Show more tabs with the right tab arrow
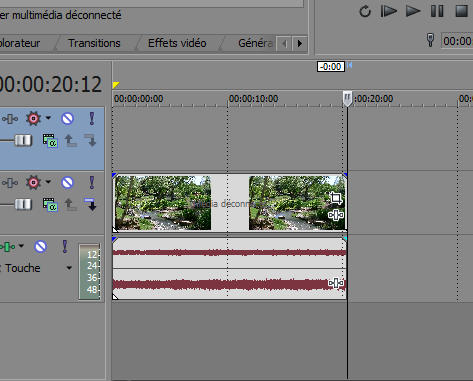The image size is (473, 381). (299, 44)
